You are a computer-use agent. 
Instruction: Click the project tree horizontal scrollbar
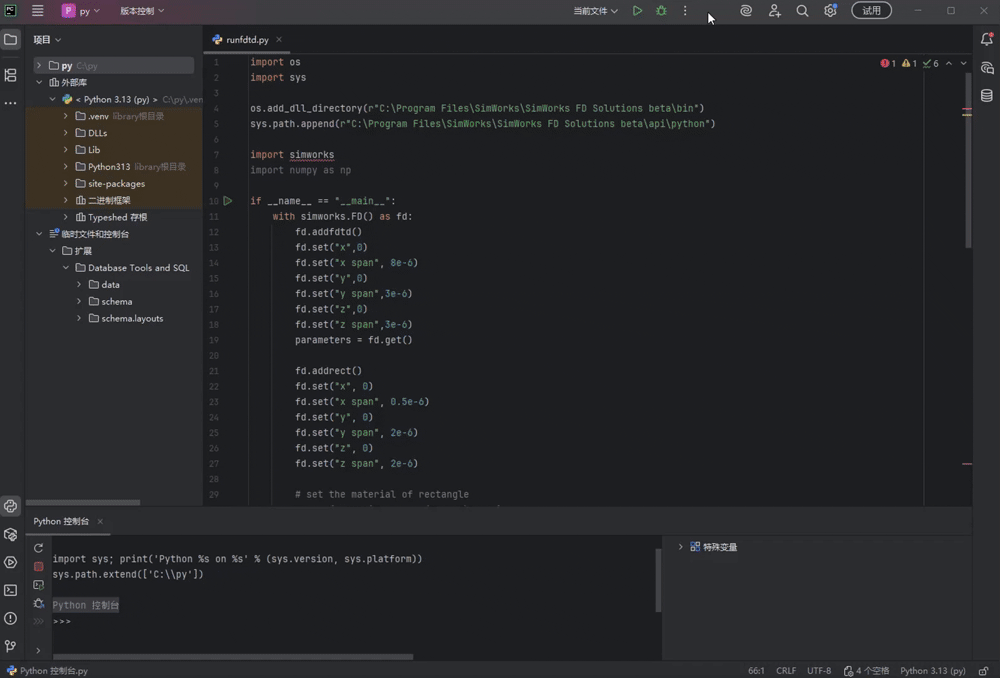click(83, 503)
